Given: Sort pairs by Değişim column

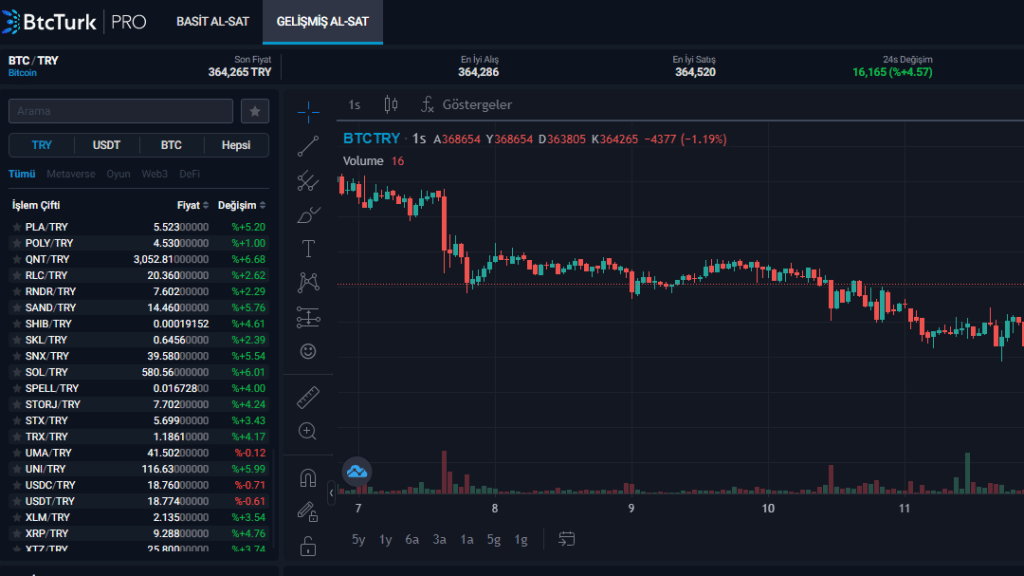Looking at the screenshot, I should coord(242,205).
